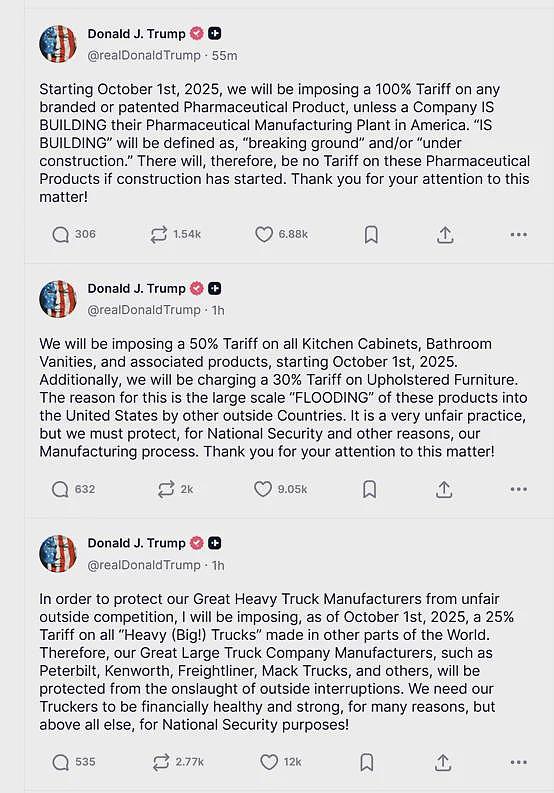554x793 pixels.
Task: Reply to the Heavy Trucks tariff post
Action: coord(61,762)
